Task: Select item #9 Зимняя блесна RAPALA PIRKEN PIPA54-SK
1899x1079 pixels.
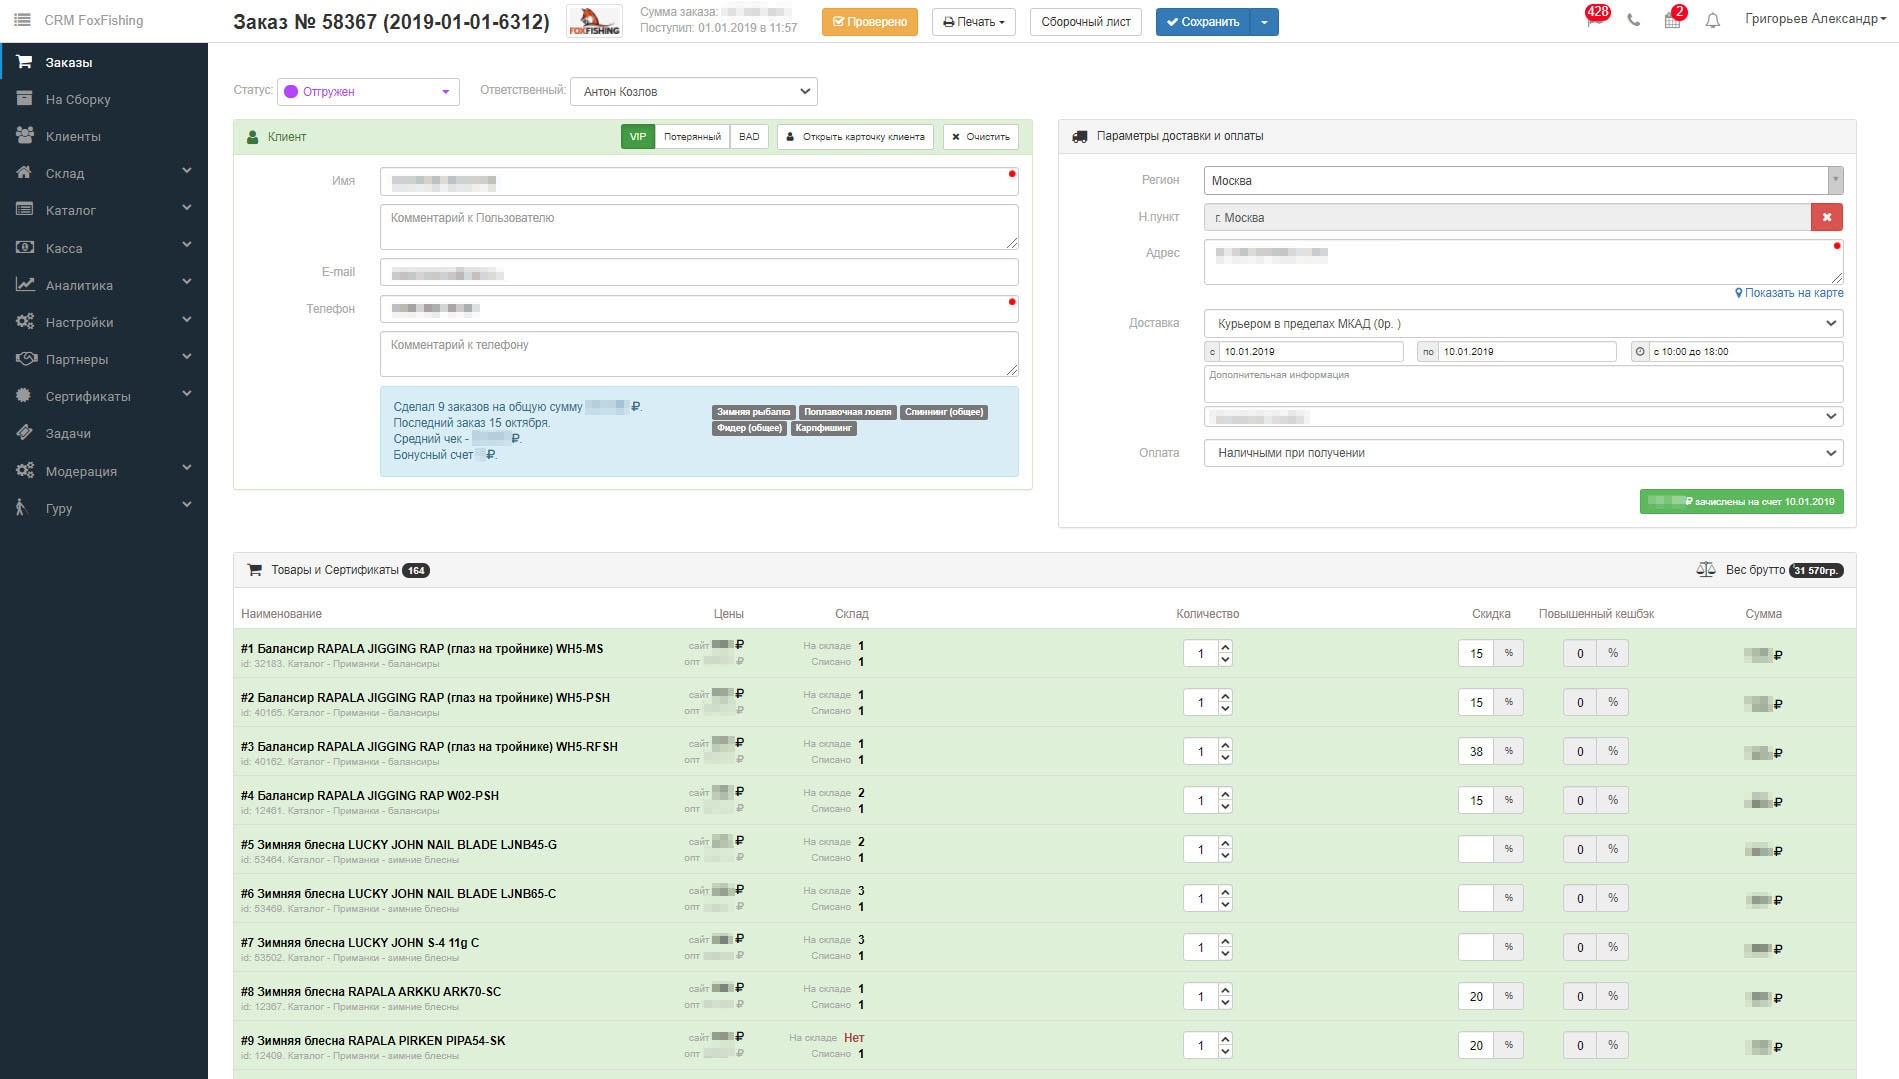Action: pyautogui.click(x=373, y=1041)
